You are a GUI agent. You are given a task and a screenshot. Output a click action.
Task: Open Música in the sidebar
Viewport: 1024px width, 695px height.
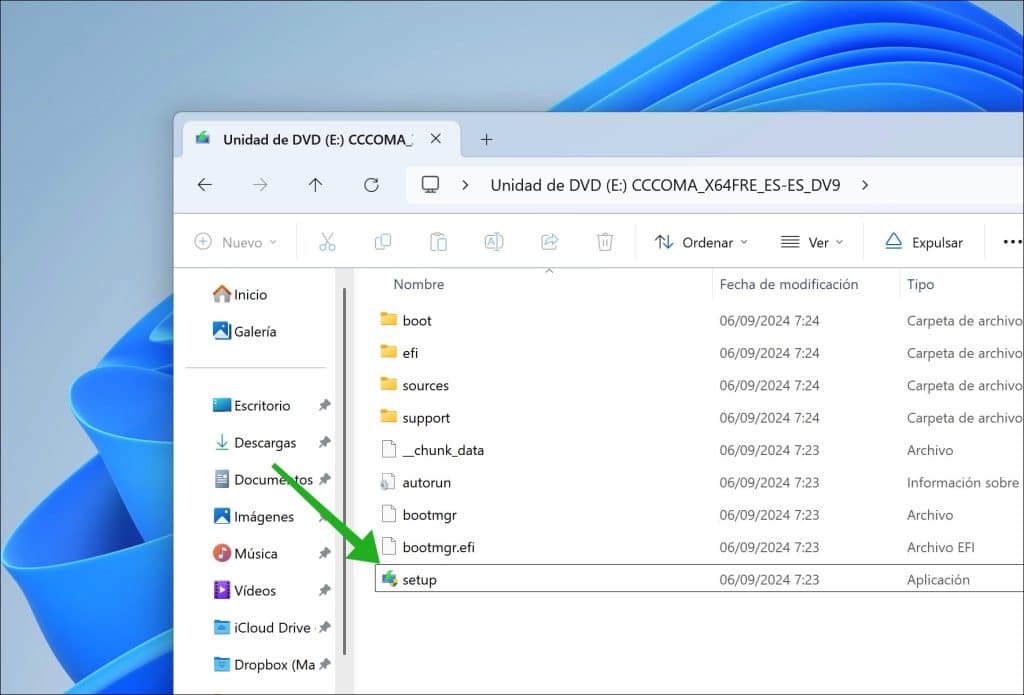[245, 553]
